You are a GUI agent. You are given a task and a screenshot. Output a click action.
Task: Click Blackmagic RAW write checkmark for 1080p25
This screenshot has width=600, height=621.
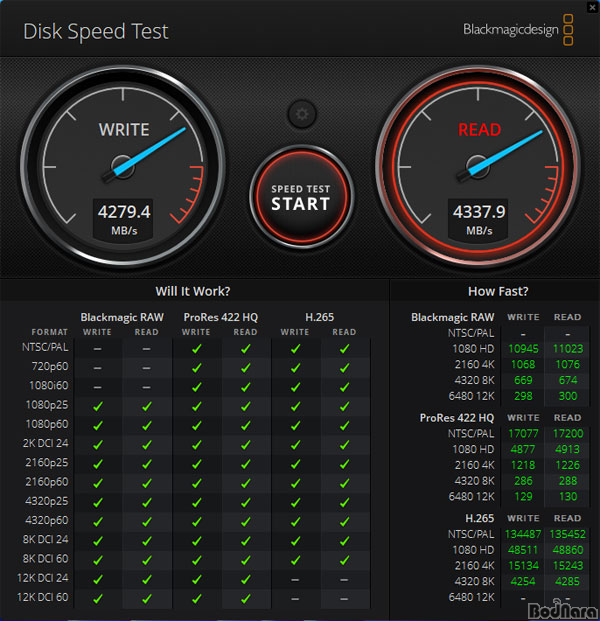97,406
